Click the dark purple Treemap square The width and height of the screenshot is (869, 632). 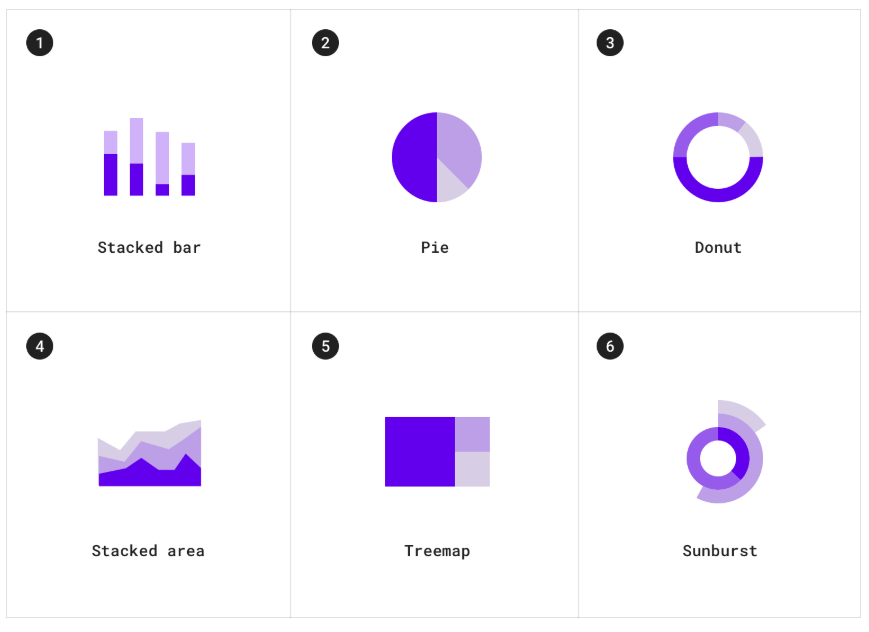click(x=420, y=452)
